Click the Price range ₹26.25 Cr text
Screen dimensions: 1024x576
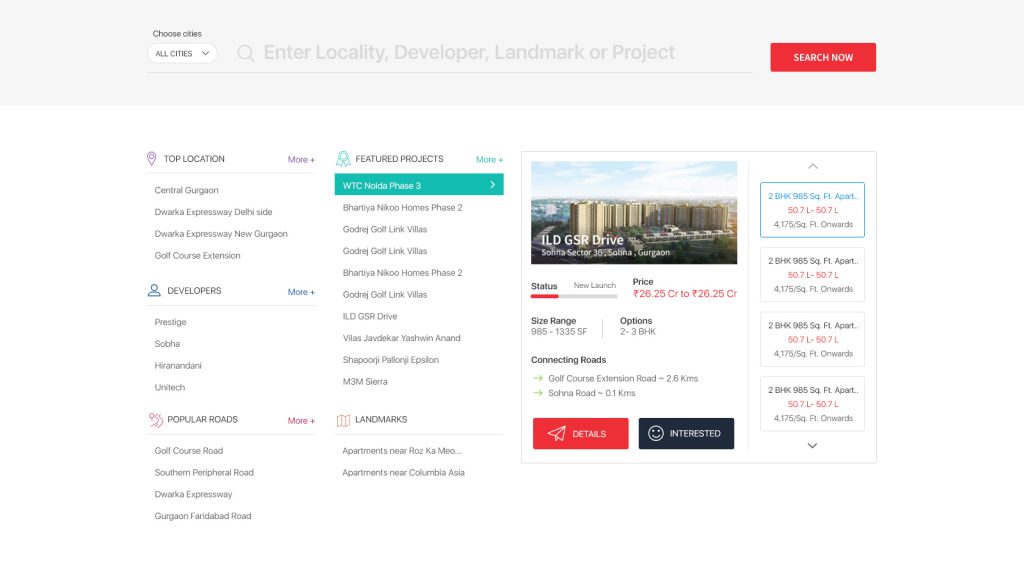[684, 294]
